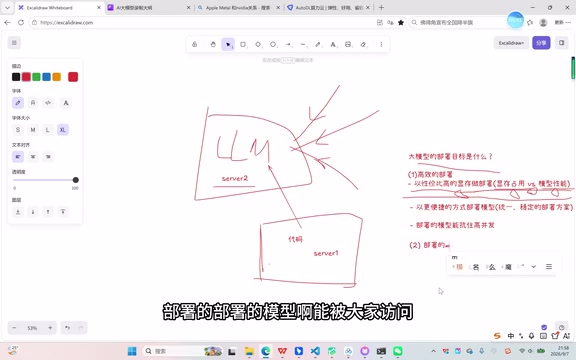This screenshot has width=576, height=360.
Task: Expand the browser tab list chevron
Action: click(x=7, y=7)
